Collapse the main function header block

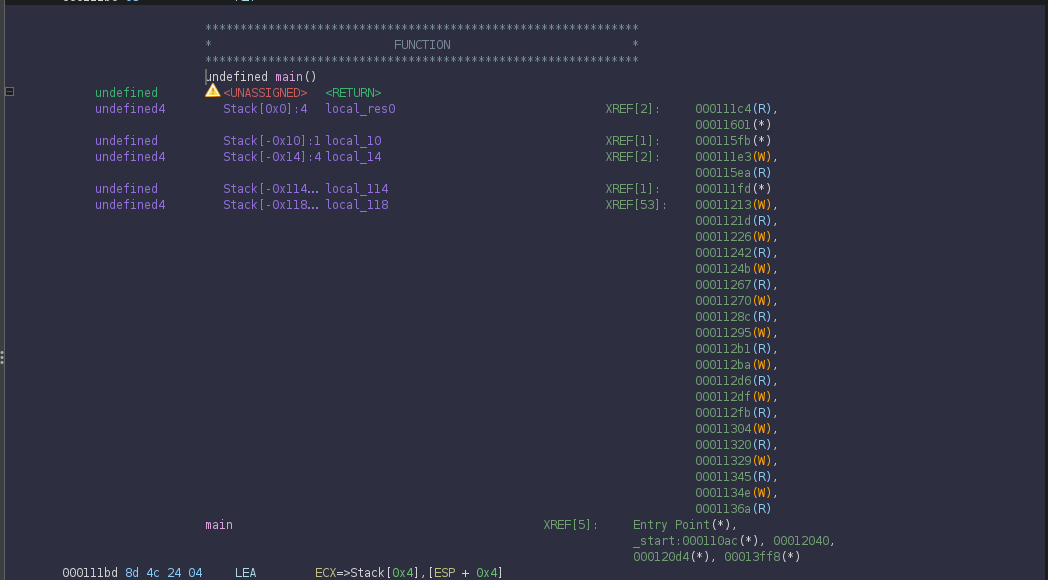pos(10,92)
